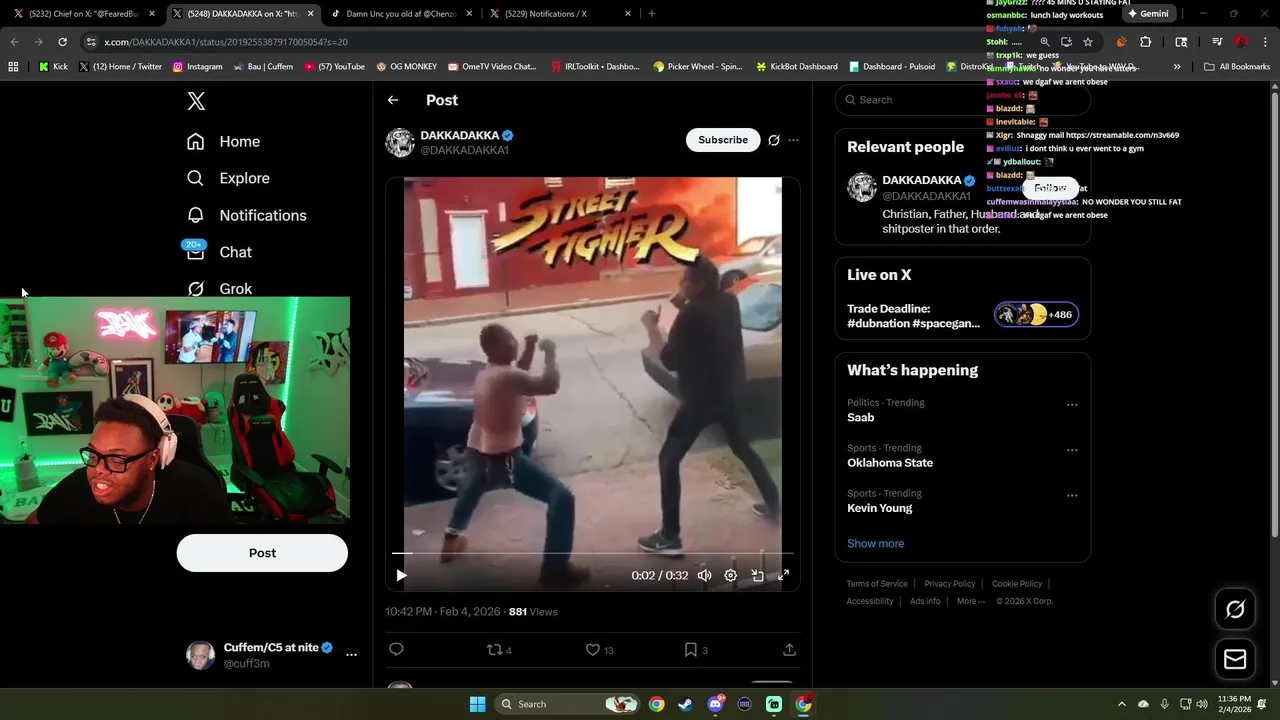Viewport: 1280px width, 720px height.
Task: Toggle picture-in-picture on the video
Action: (757, 575)
